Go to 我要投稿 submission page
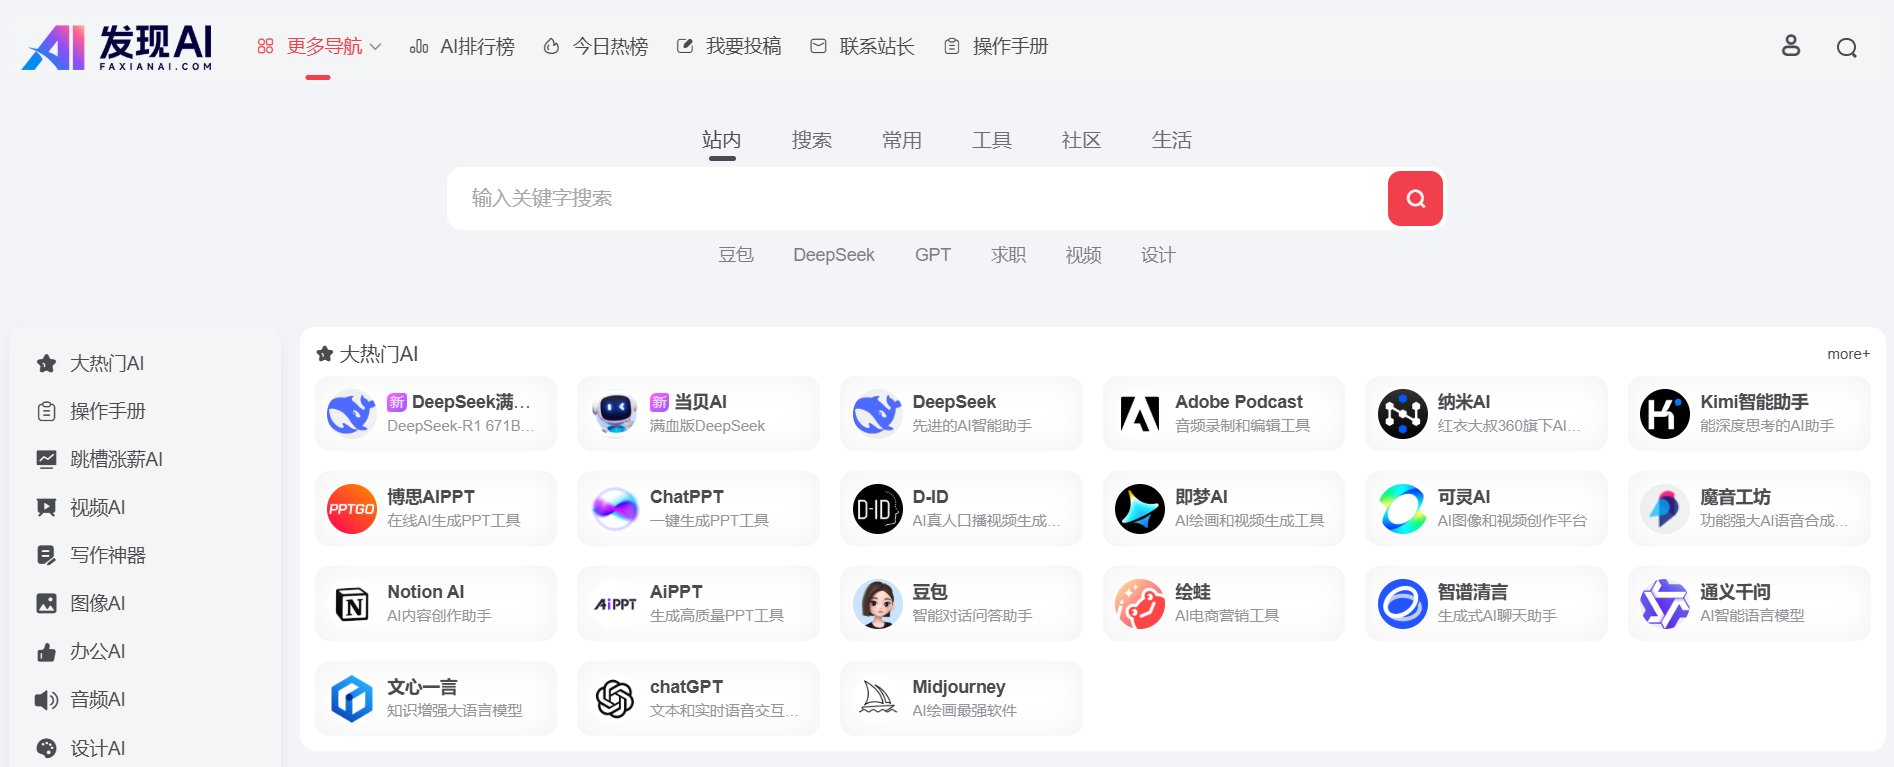1894x767 pixels. pos(729,46)
